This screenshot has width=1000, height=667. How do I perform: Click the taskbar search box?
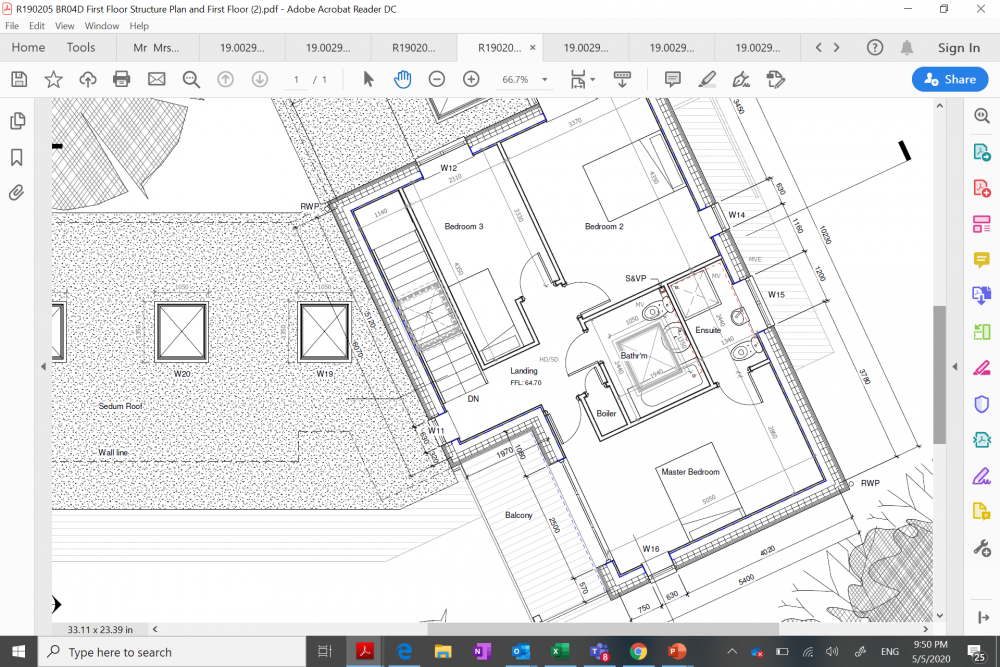[171, 652]
